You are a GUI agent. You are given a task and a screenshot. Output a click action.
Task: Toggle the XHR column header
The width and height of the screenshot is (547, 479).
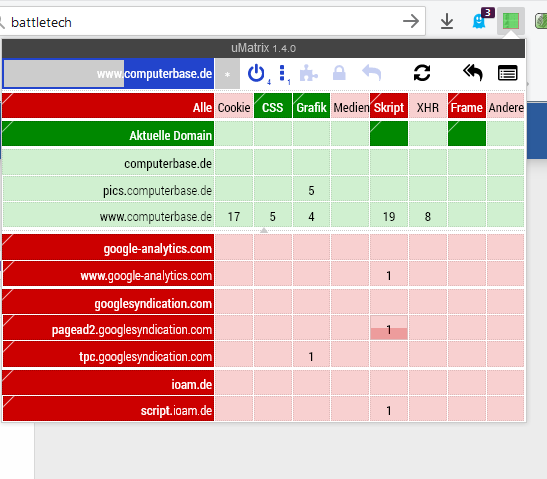pos(428,106)
